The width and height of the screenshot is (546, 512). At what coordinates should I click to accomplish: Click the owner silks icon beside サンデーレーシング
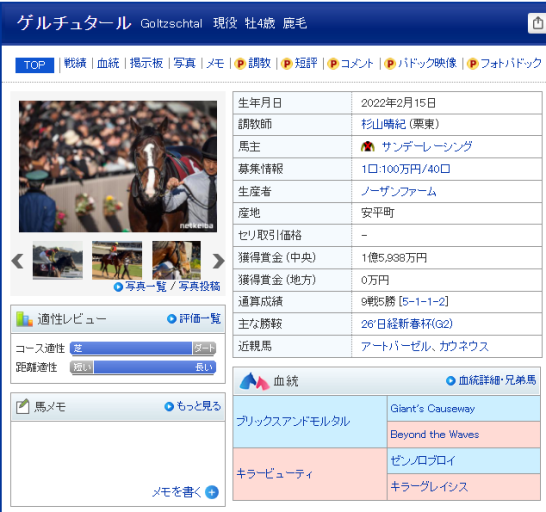[368, 147]
